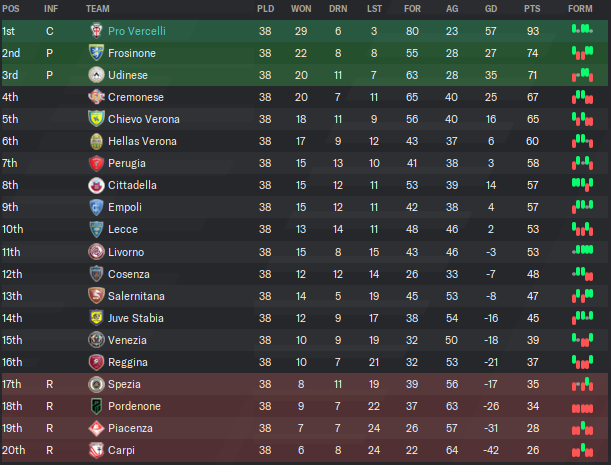Click the Pordenone green badge
Image resolution: width=611 pixels, height=465 pixels.
click(x=96, y=406)
